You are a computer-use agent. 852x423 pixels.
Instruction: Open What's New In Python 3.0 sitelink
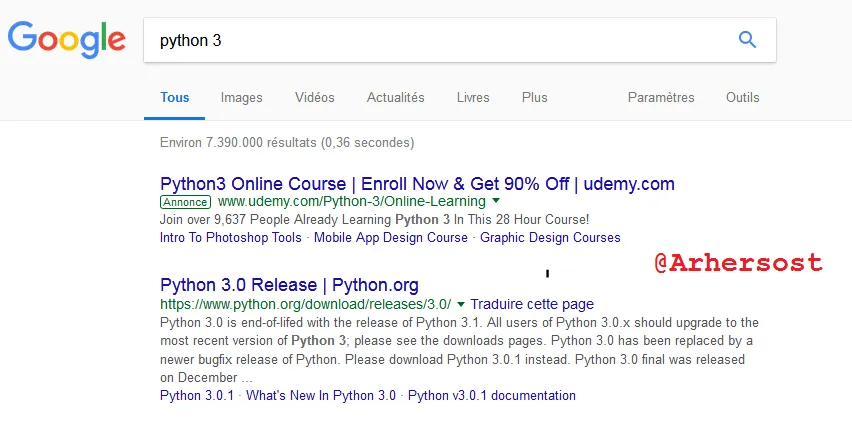point(321,395)
